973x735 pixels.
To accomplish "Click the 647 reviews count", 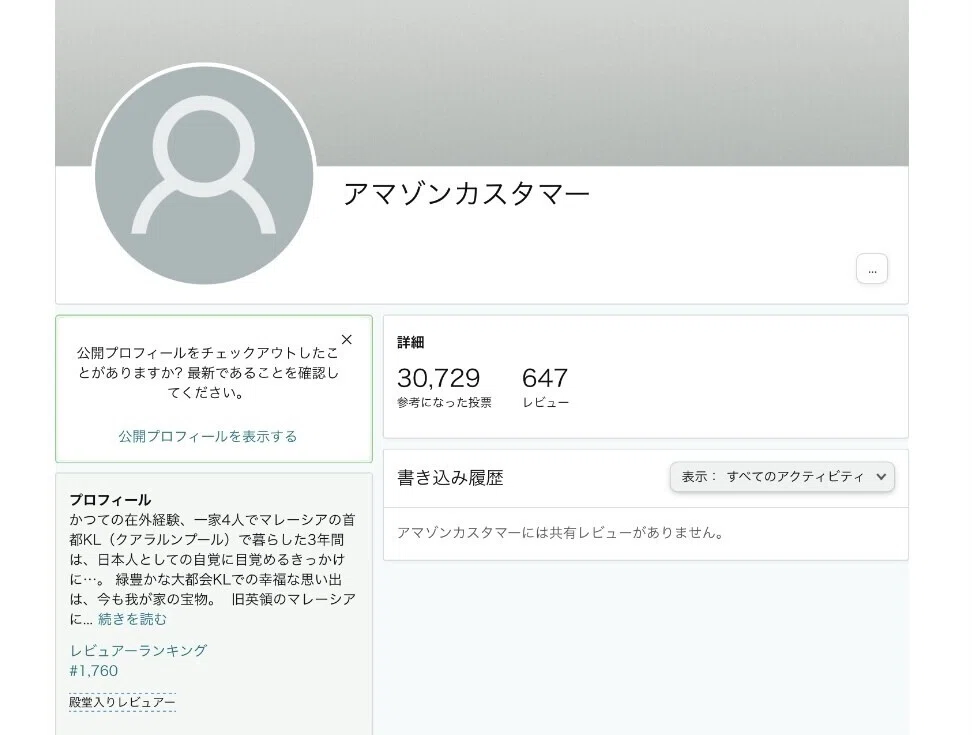I will (x=545, y=377).
